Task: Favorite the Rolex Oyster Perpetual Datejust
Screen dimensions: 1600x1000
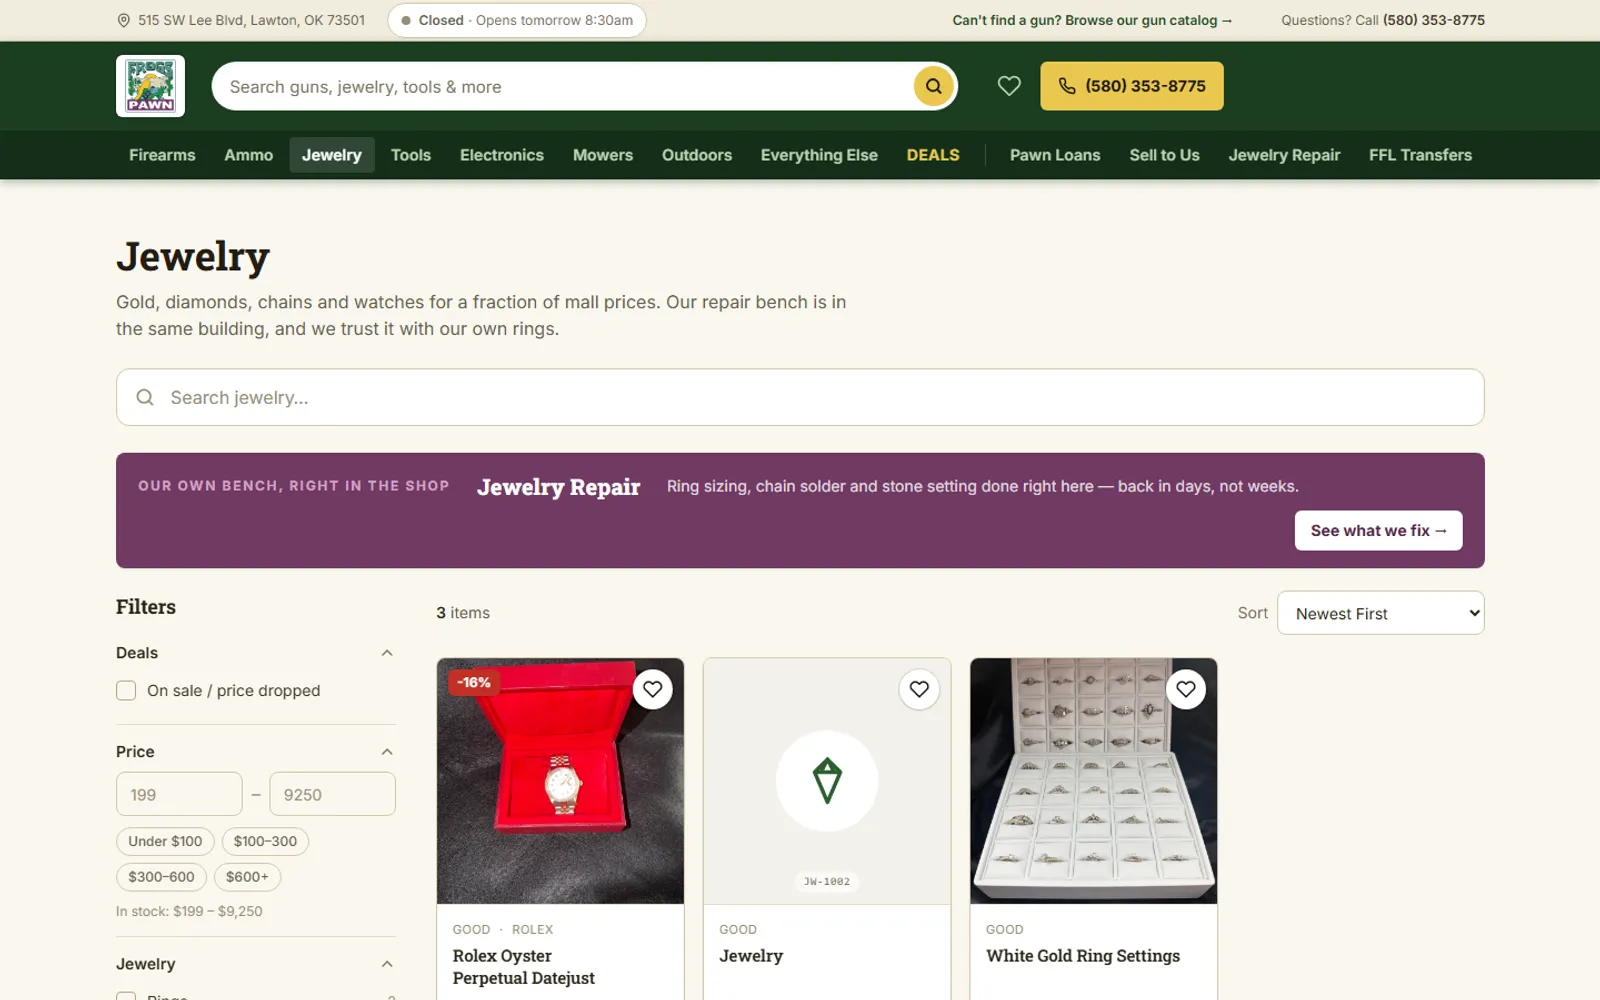Action: click(652, 689)
